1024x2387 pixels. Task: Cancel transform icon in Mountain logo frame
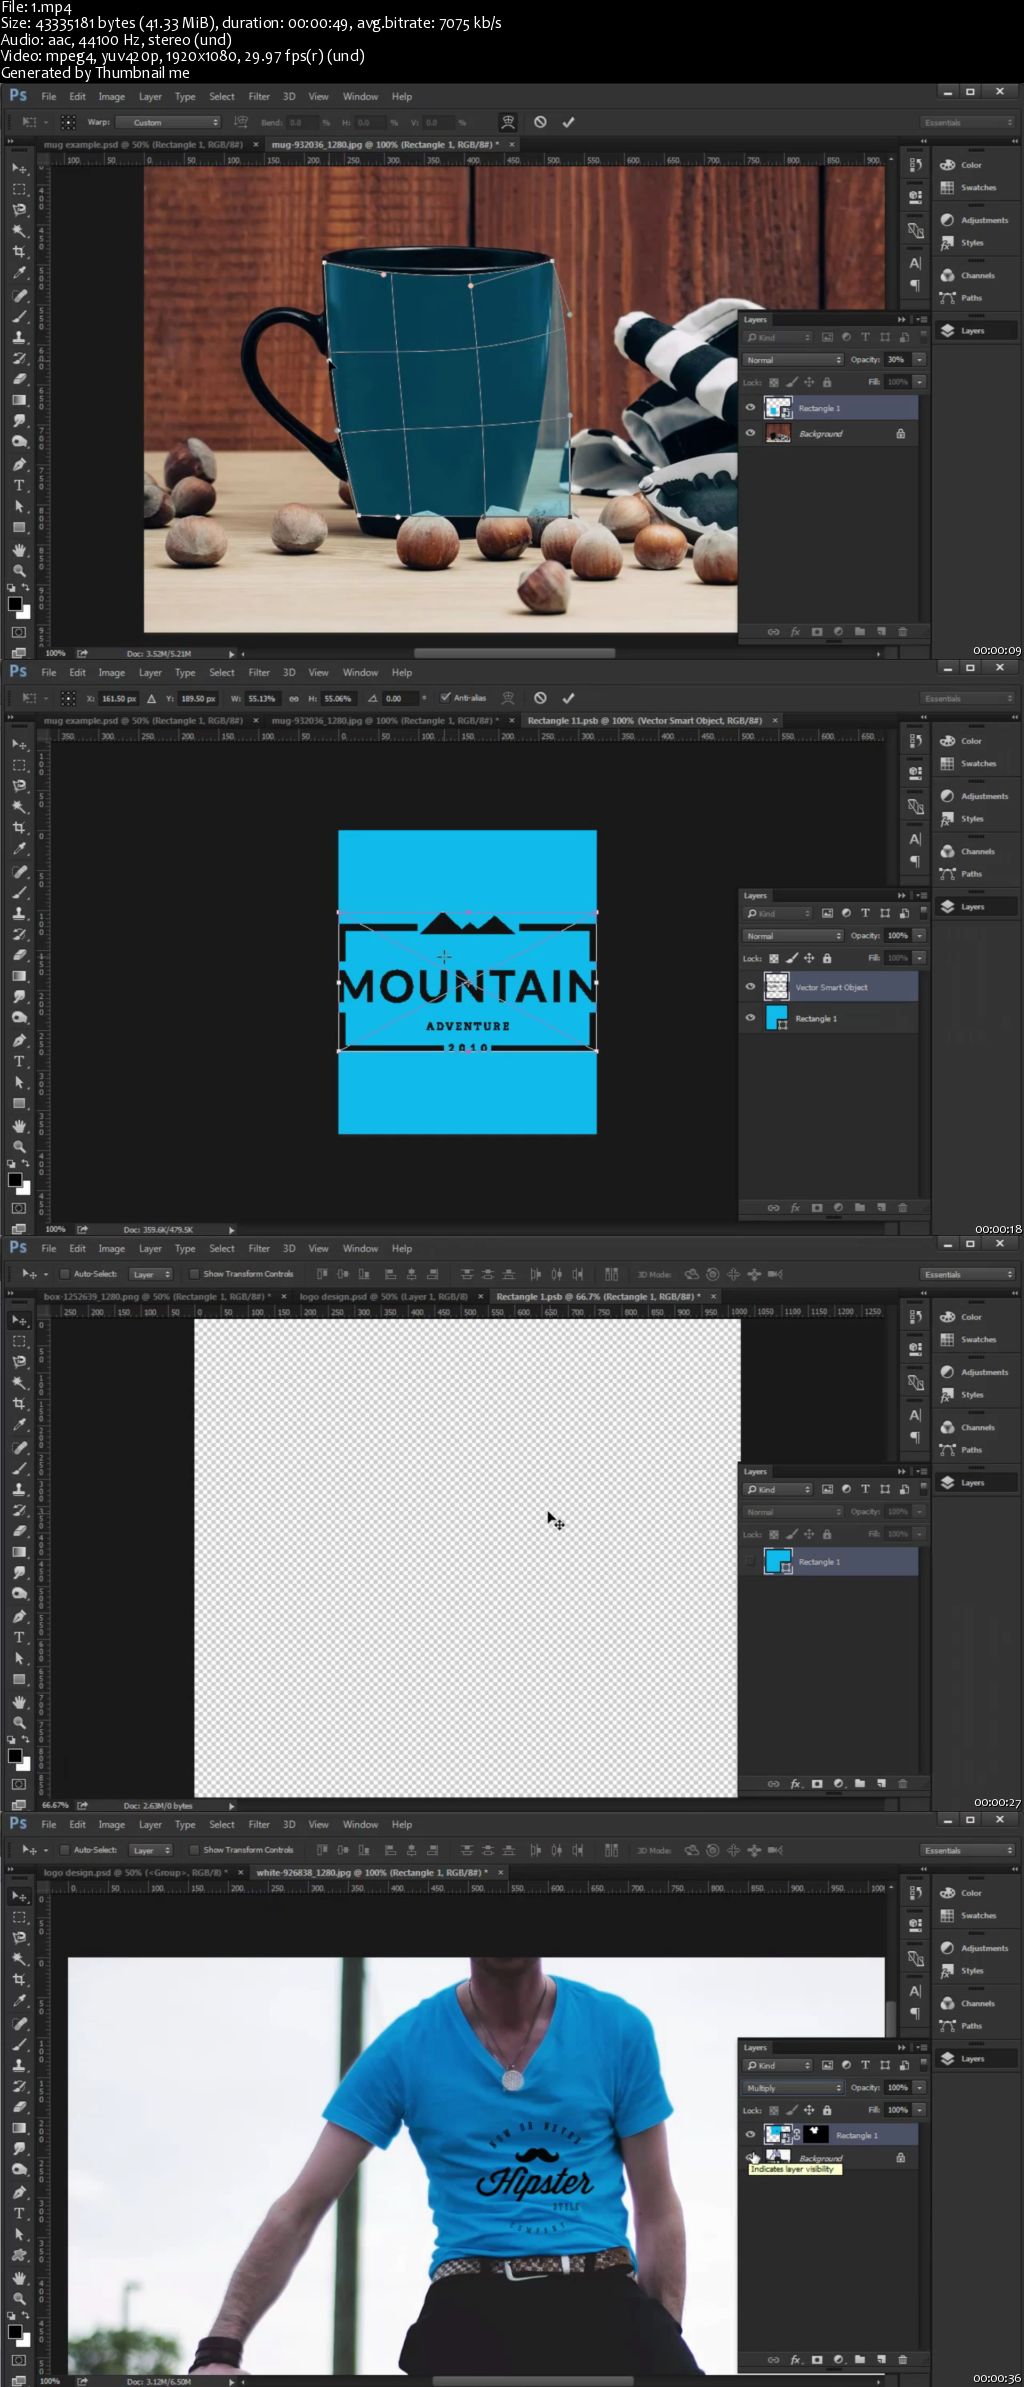(x=540, y=698)
